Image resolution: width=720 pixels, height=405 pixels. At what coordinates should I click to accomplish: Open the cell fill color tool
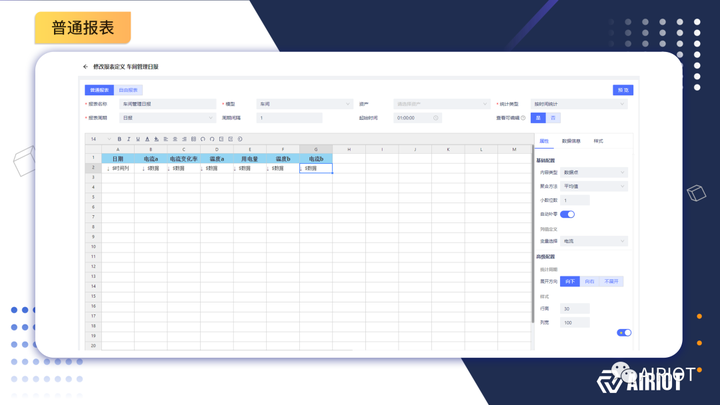click(157, 139)
